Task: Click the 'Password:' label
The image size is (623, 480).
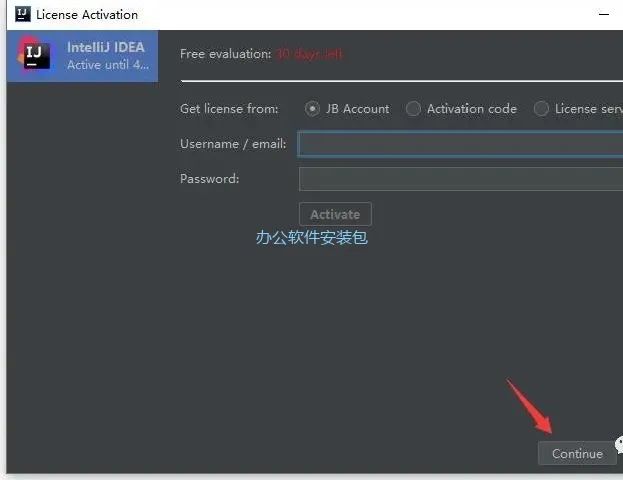Action: coord(209,179)
